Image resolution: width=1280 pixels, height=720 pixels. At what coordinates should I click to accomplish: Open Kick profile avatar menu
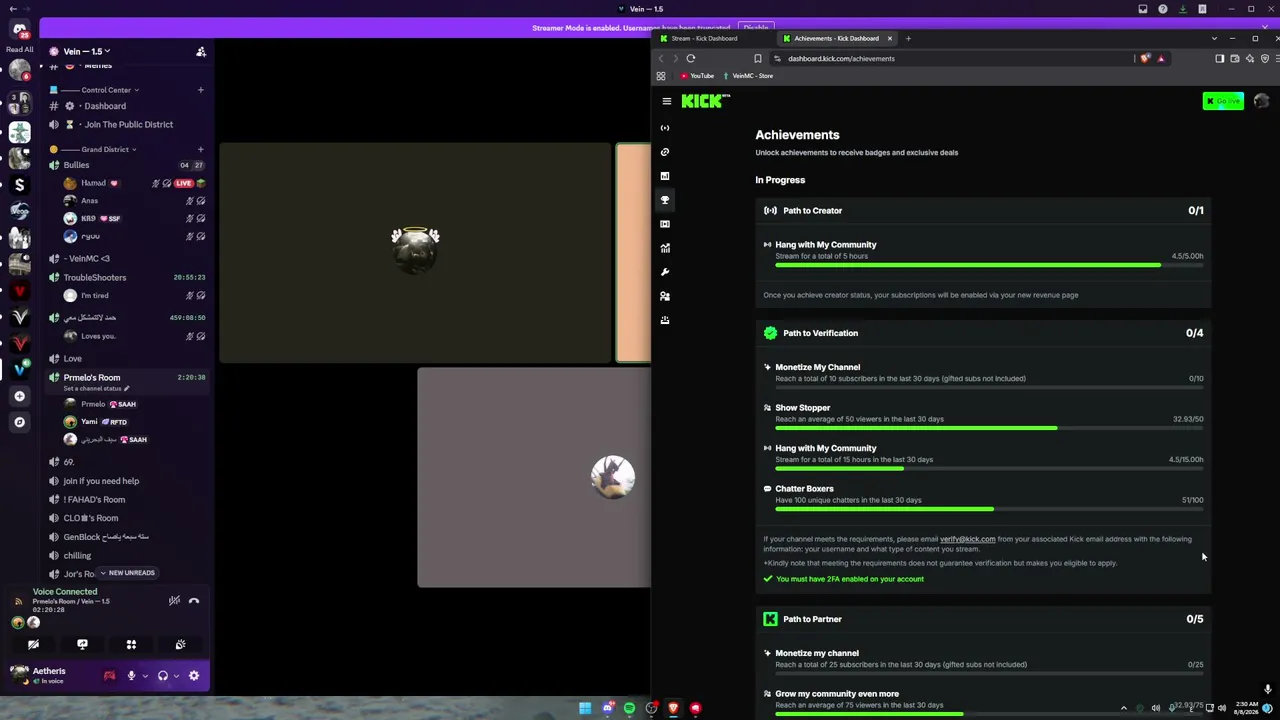click(x=1261, y=101)
